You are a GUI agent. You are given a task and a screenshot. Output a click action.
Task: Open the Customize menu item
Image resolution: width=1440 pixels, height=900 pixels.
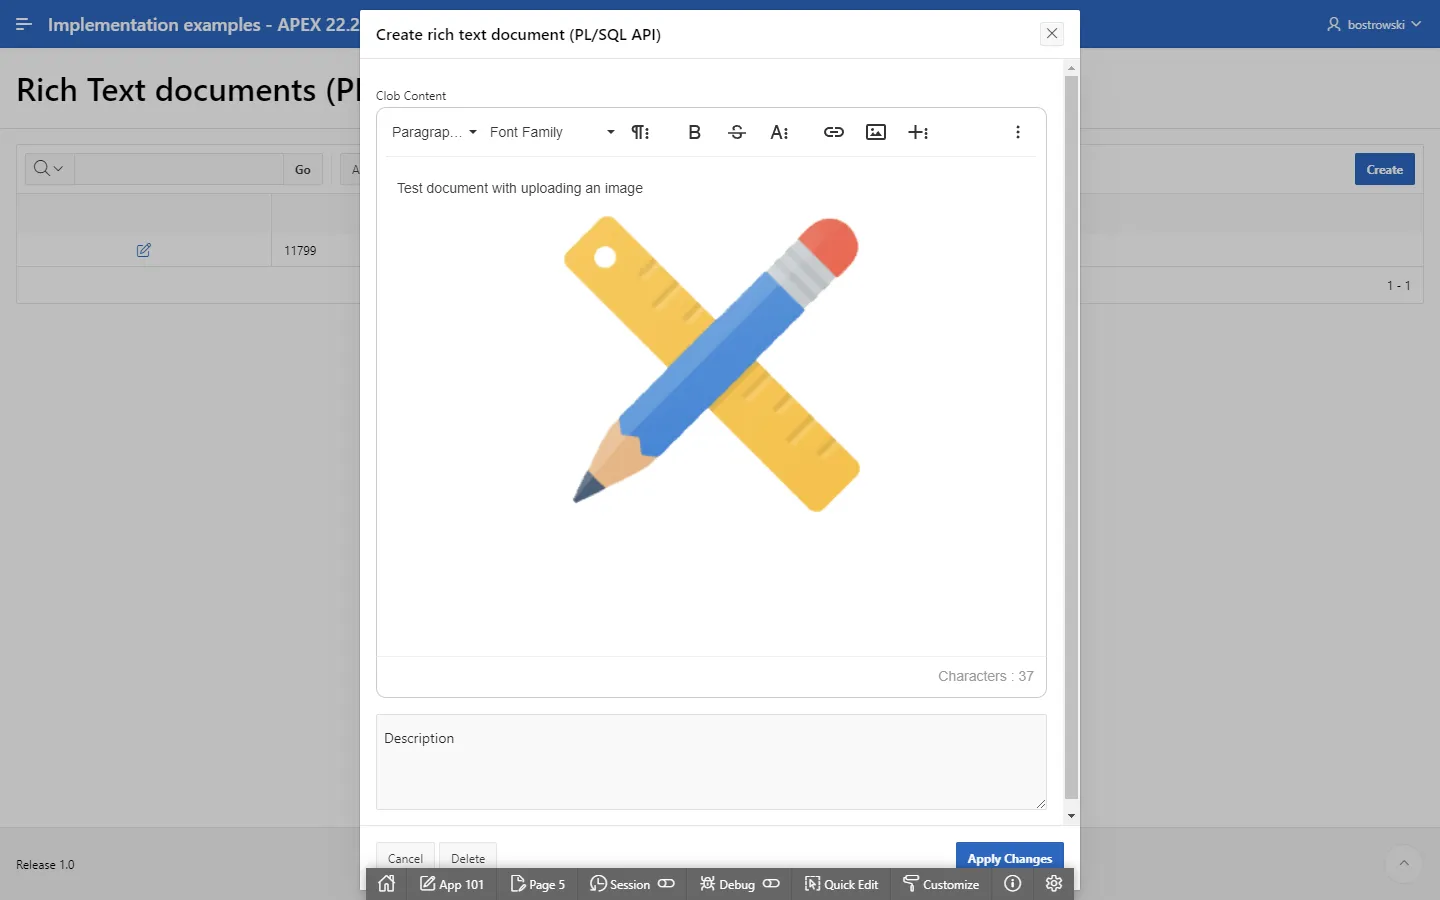pyautogui.click(x=941, y=884)
